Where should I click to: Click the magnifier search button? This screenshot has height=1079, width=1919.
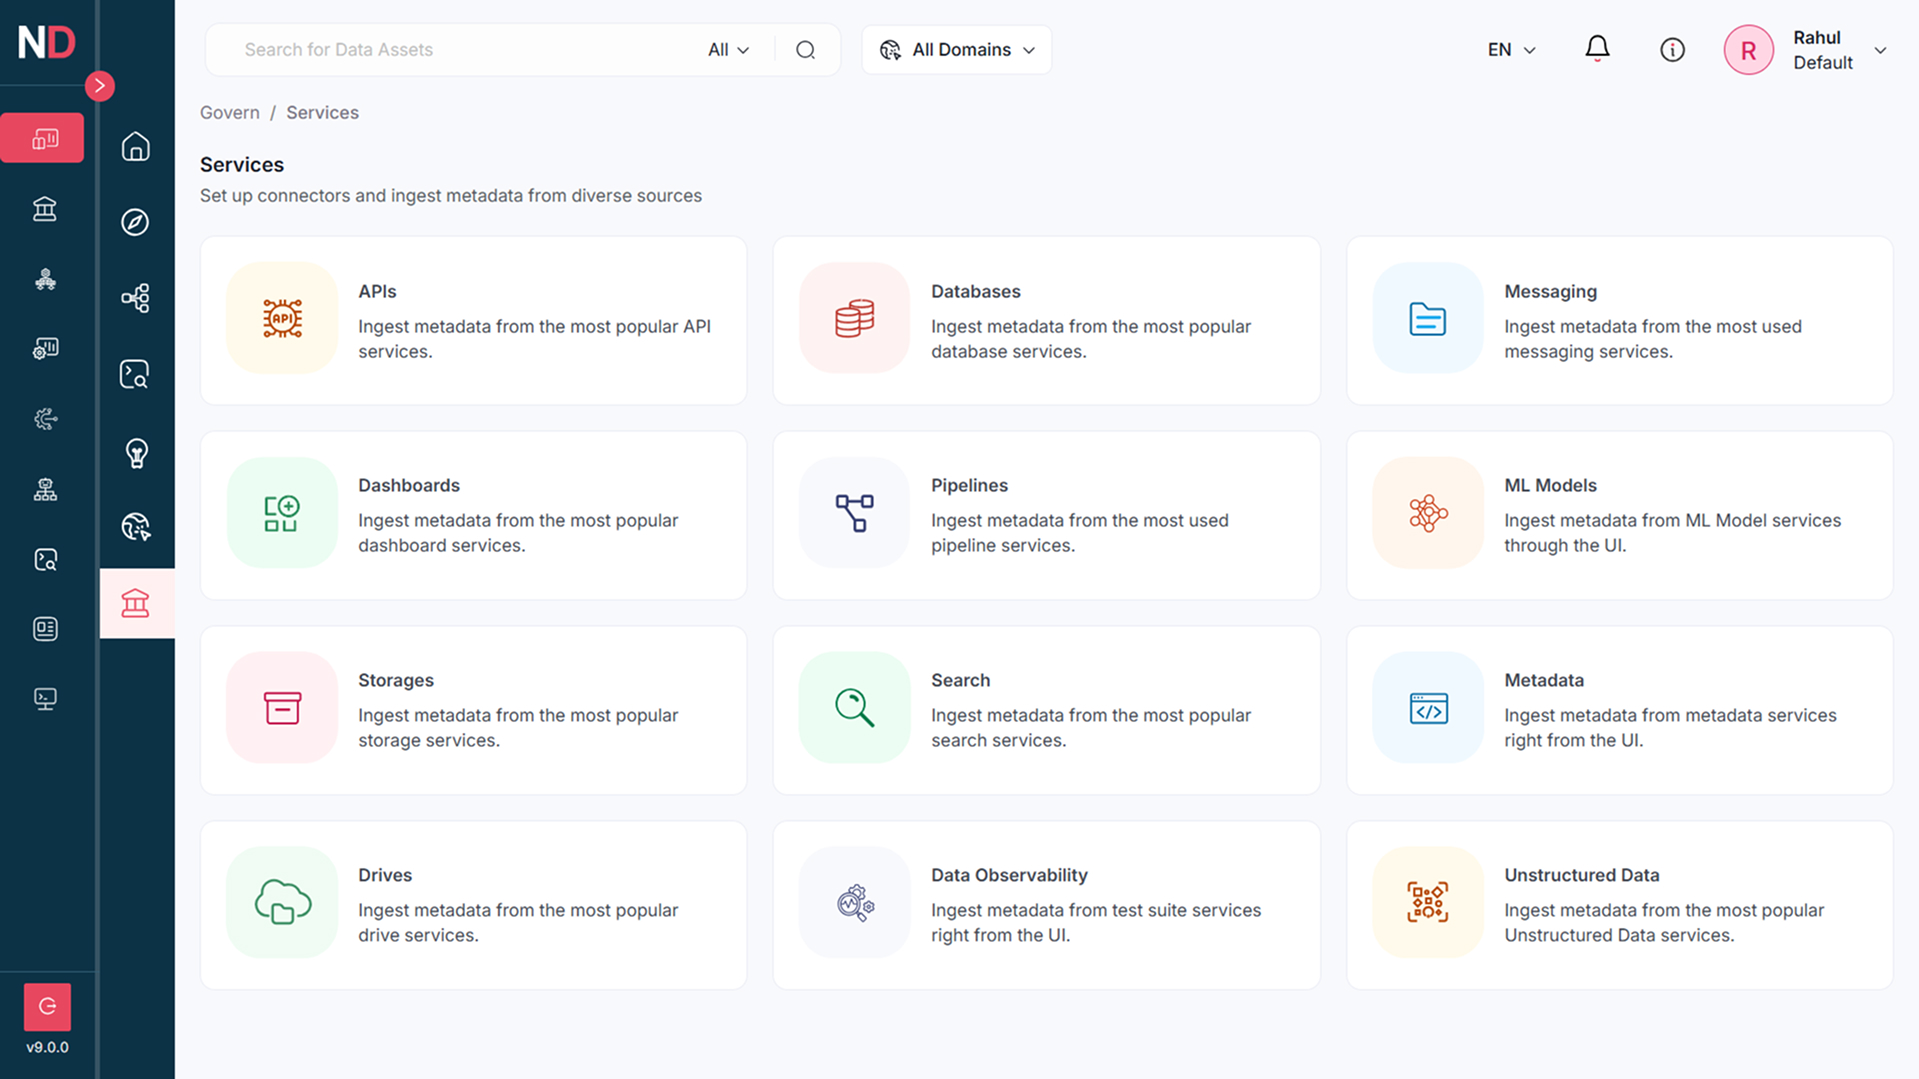coord(805,50)
